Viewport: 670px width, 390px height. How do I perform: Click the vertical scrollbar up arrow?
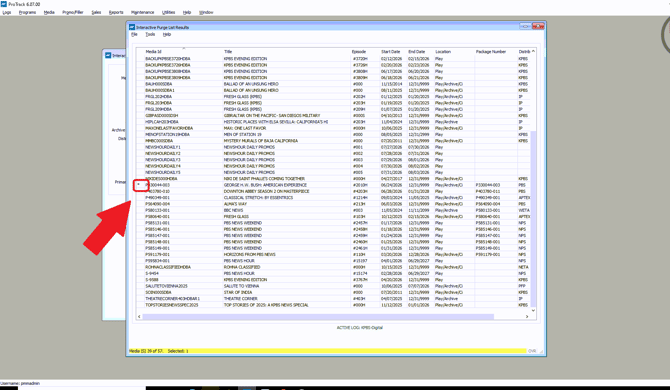533,51
